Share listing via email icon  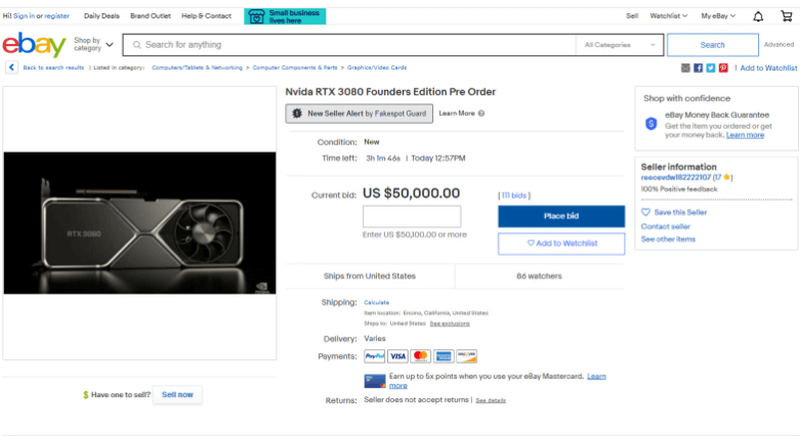coord(685,68)
